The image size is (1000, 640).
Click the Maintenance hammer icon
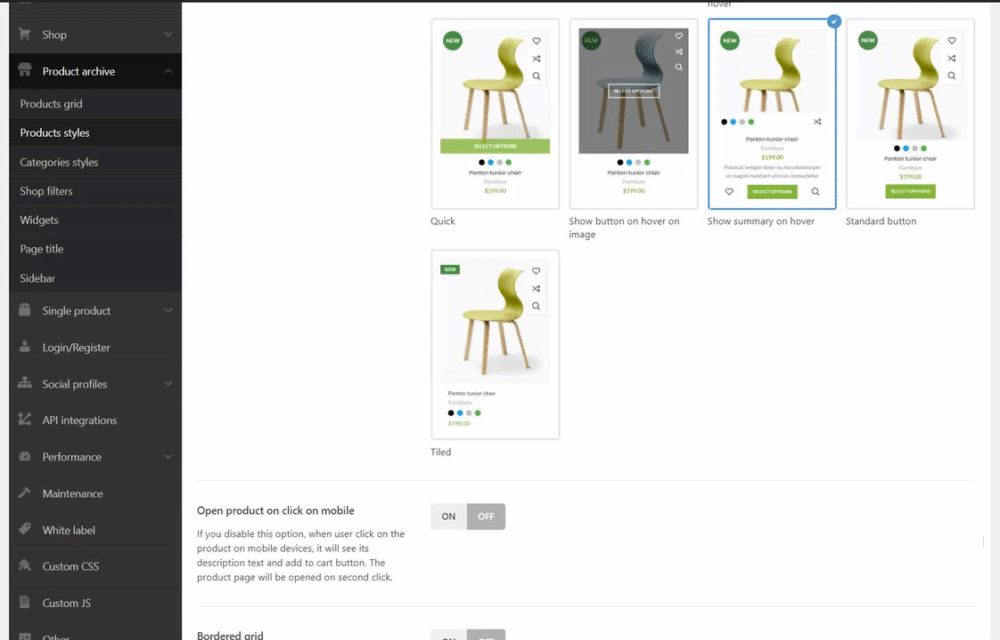(25, 493)
